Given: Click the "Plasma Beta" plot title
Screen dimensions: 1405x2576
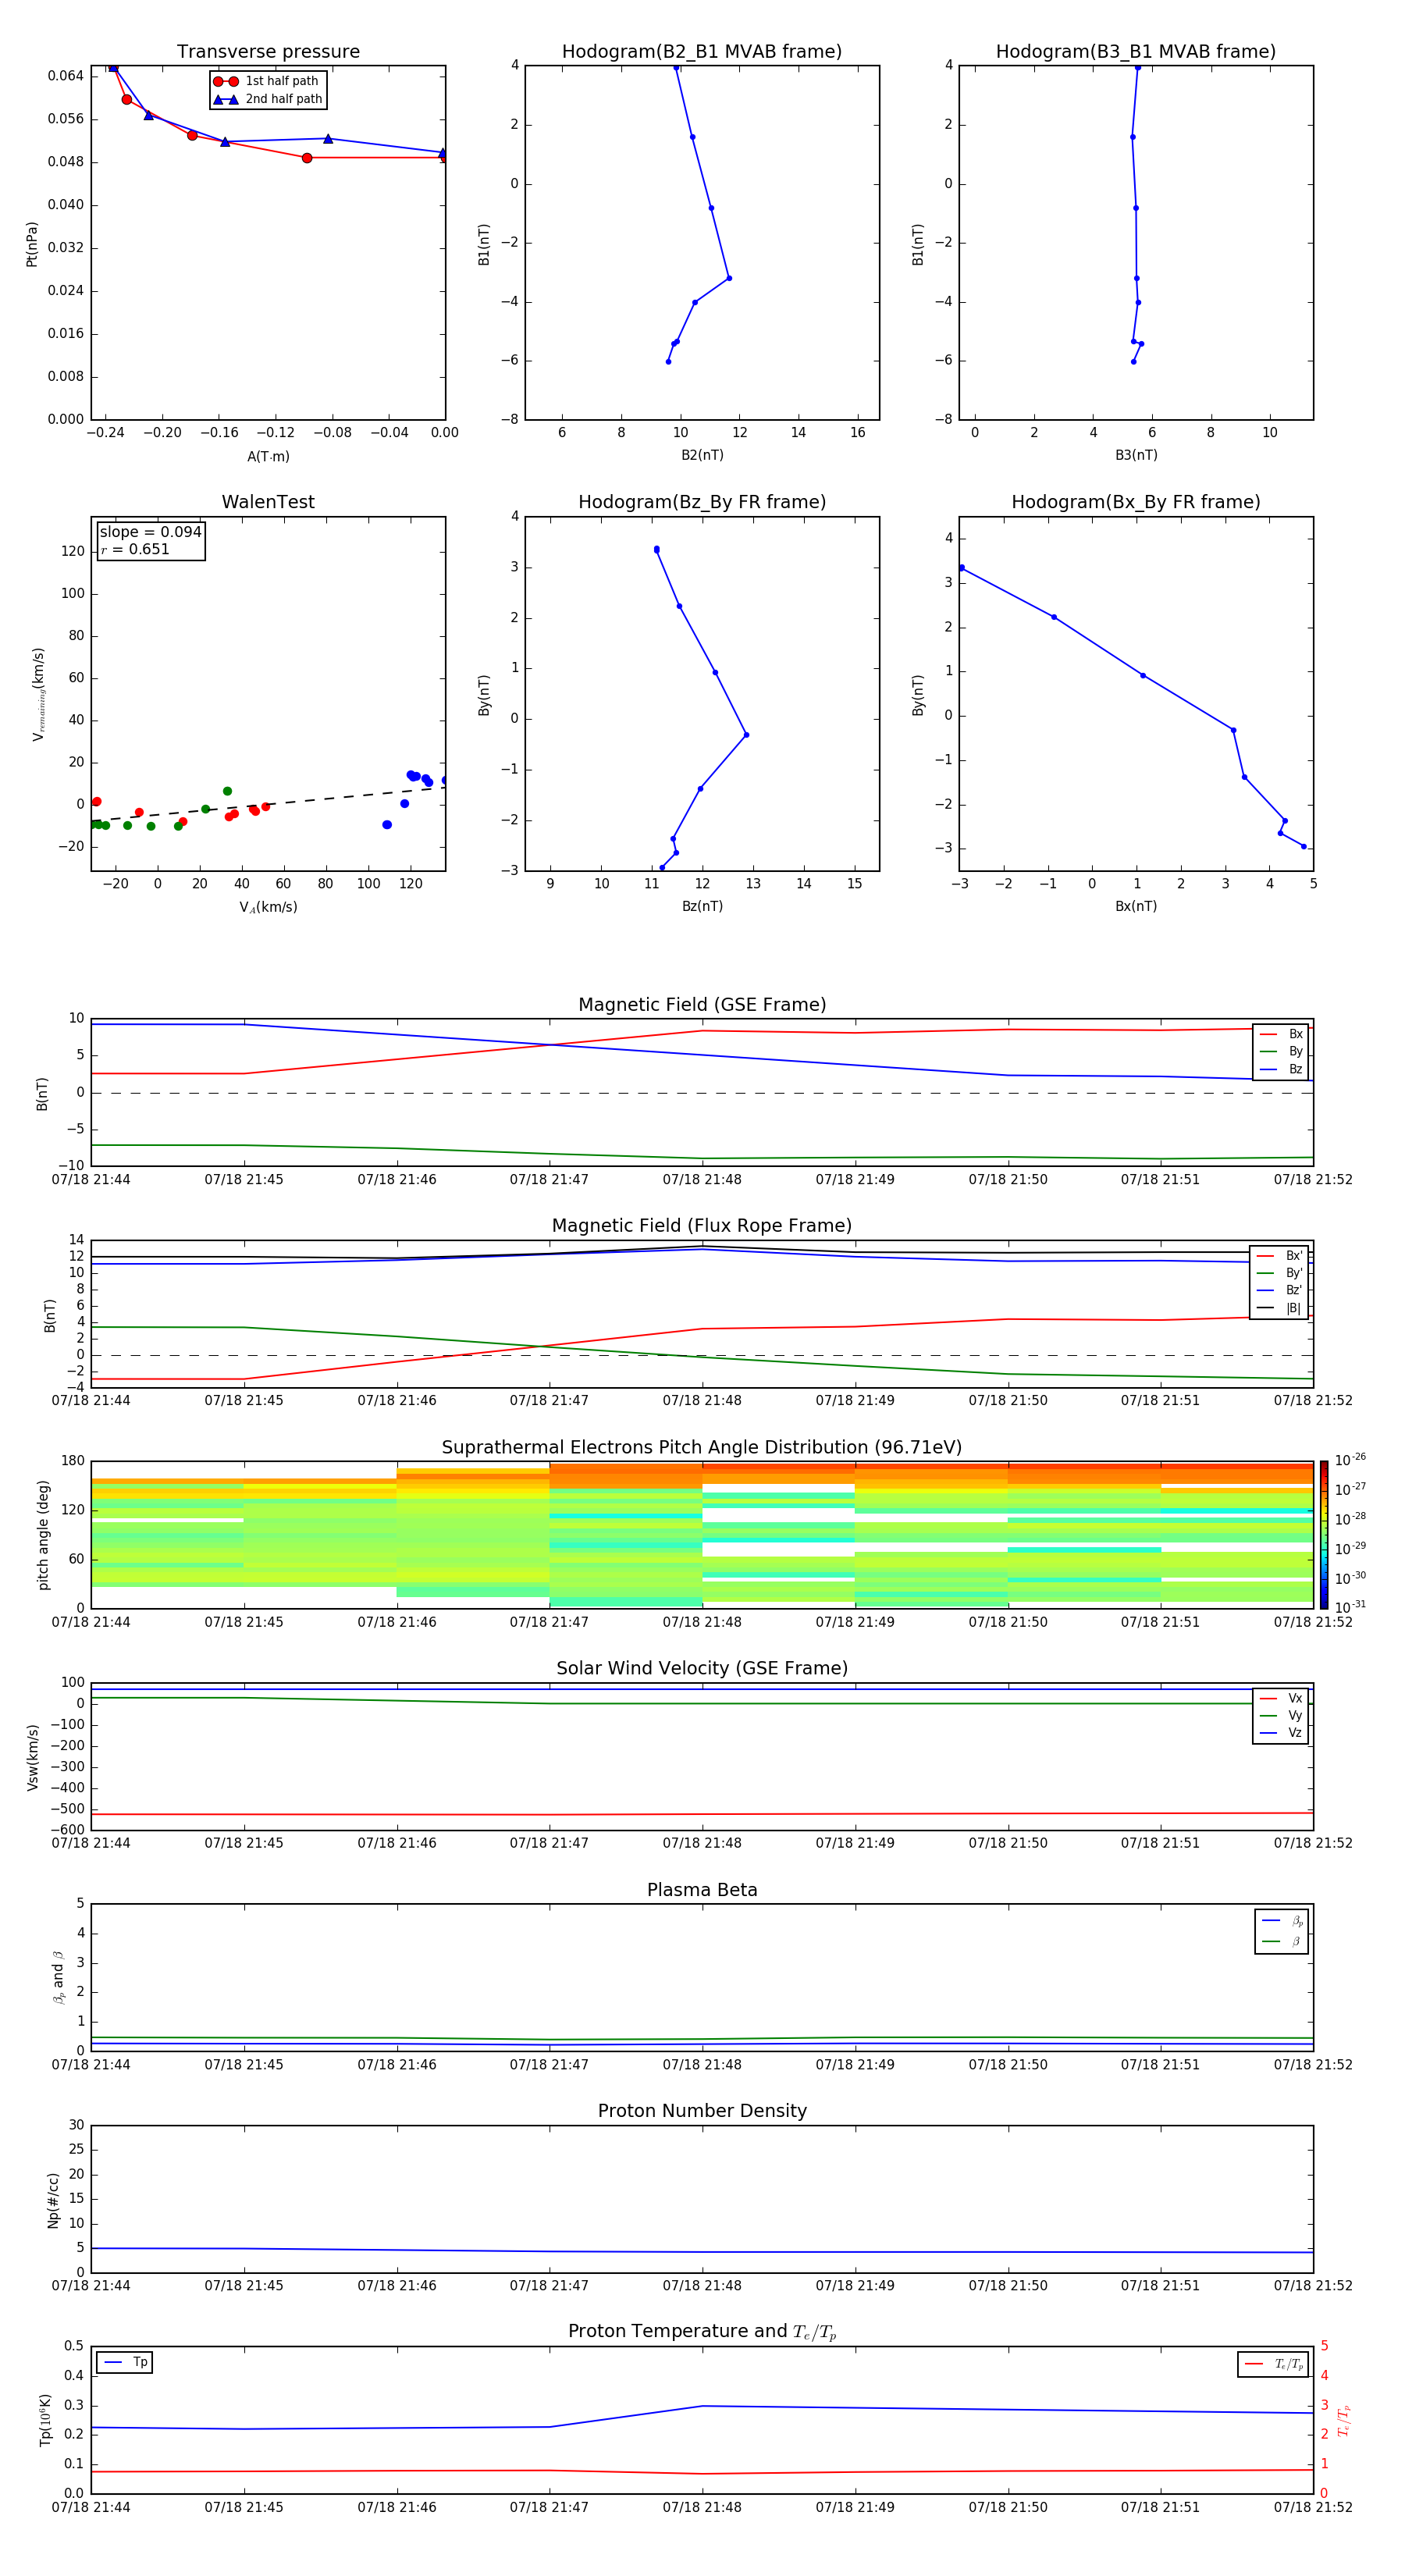Looking at the screenshot, I should pyautogui.click(x=702, y=1890).
